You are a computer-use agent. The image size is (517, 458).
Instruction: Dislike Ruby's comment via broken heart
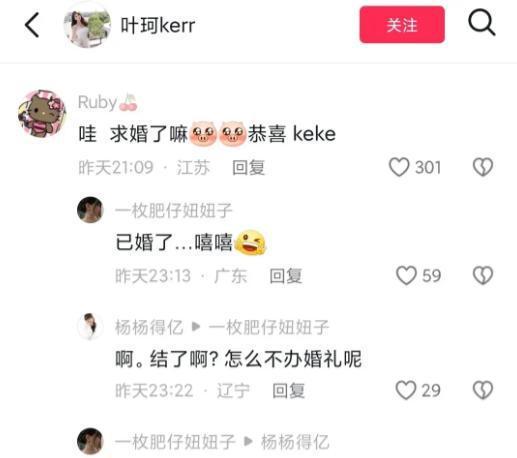[x=483, y=167]
